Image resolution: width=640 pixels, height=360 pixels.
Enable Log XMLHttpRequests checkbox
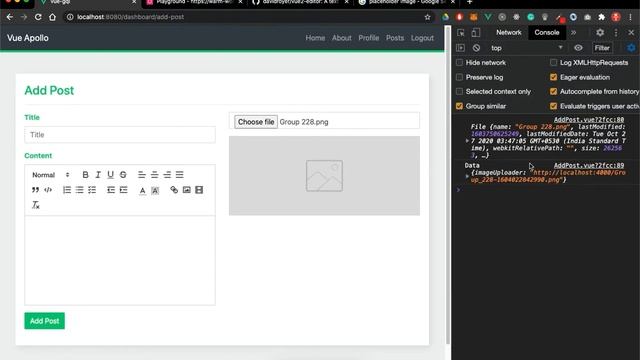point(553,62)
